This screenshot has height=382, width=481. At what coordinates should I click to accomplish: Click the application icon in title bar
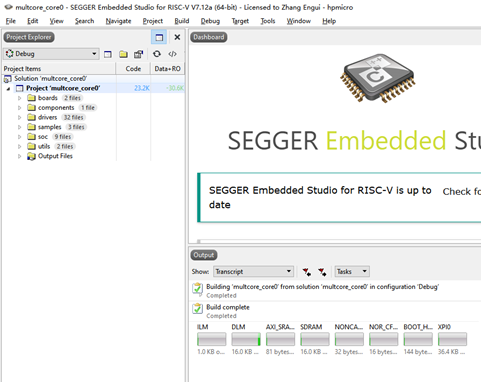tap(9, 7)
